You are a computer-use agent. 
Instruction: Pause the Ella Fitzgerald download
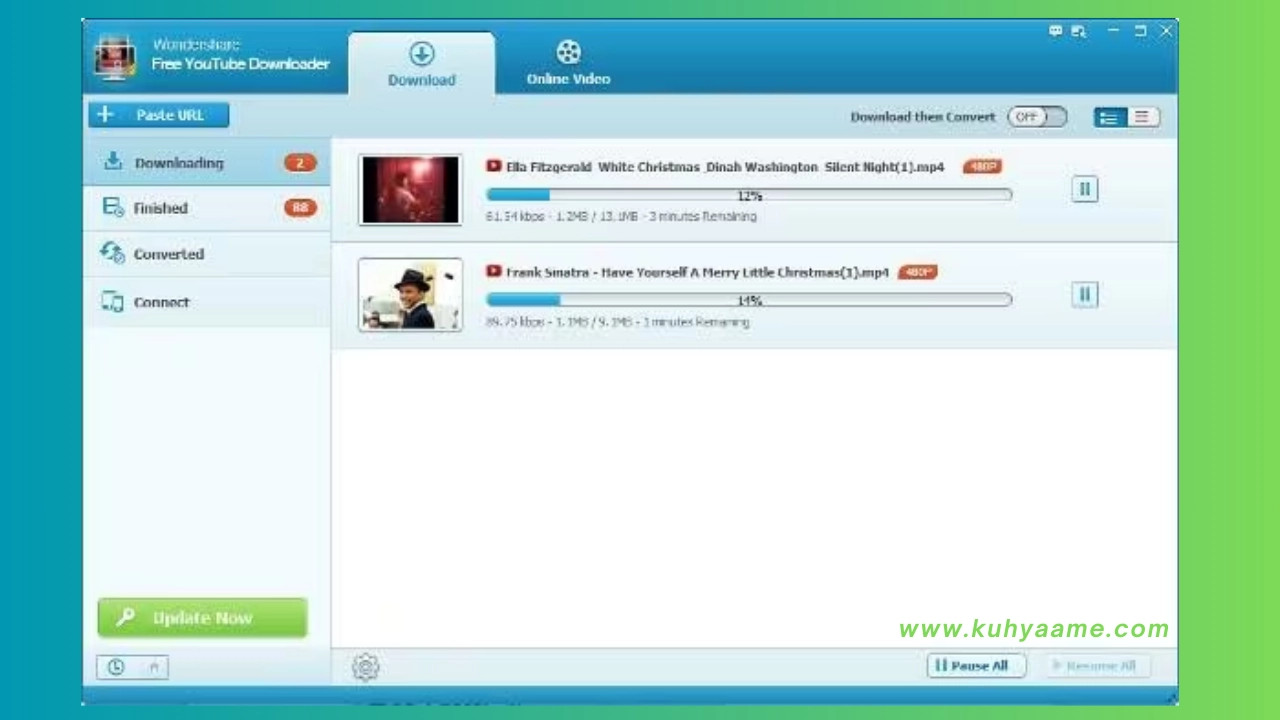(x=1085, y=189)
